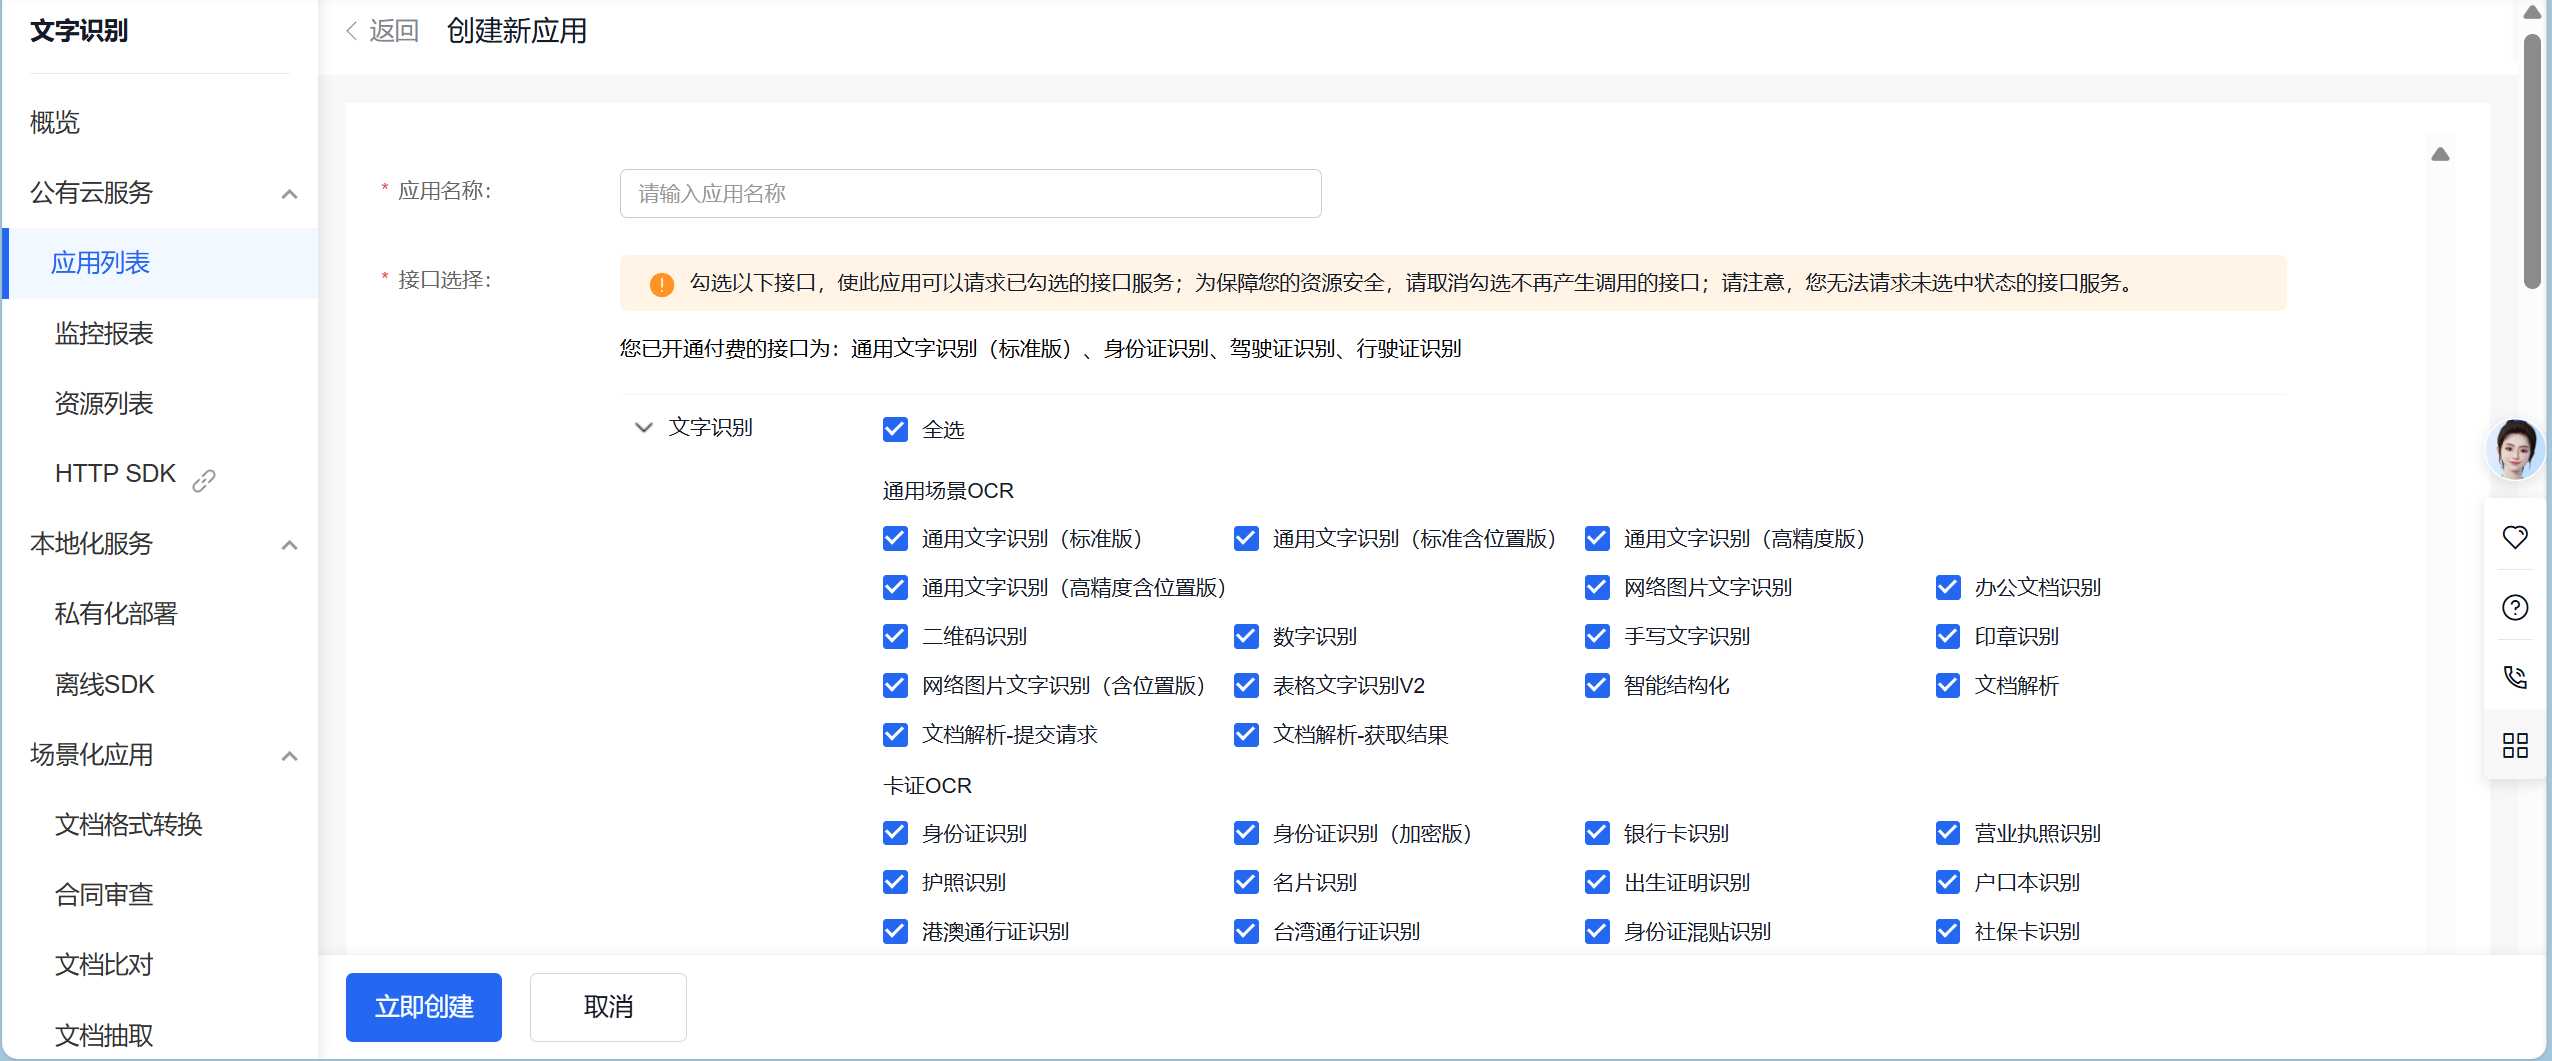Open the customer service avatar assistant
The height and width of the screenshot is (1061, 2552).
[x=2514, y=449]
